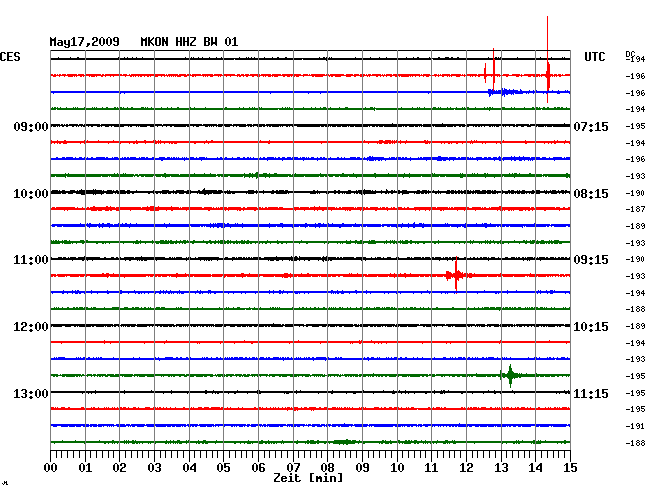Click the DC offset value -191
650x494 pixels.
635,426
